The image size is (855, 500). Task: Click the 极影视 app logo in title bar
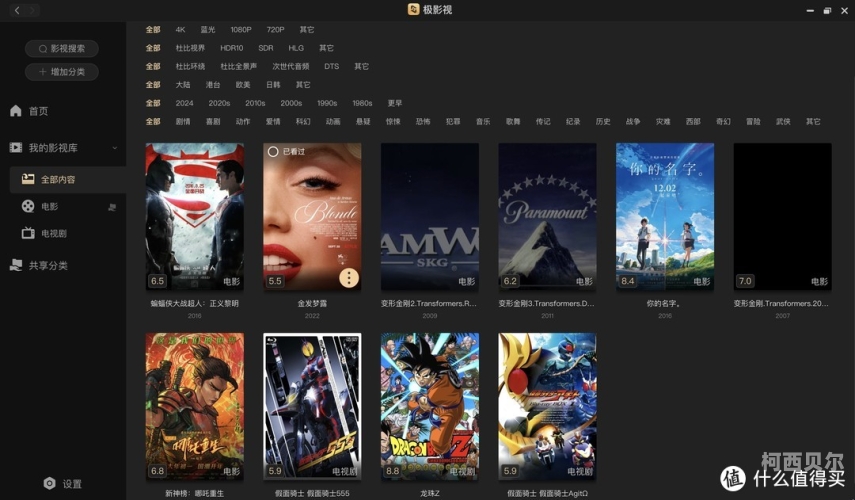pos(413,9)
